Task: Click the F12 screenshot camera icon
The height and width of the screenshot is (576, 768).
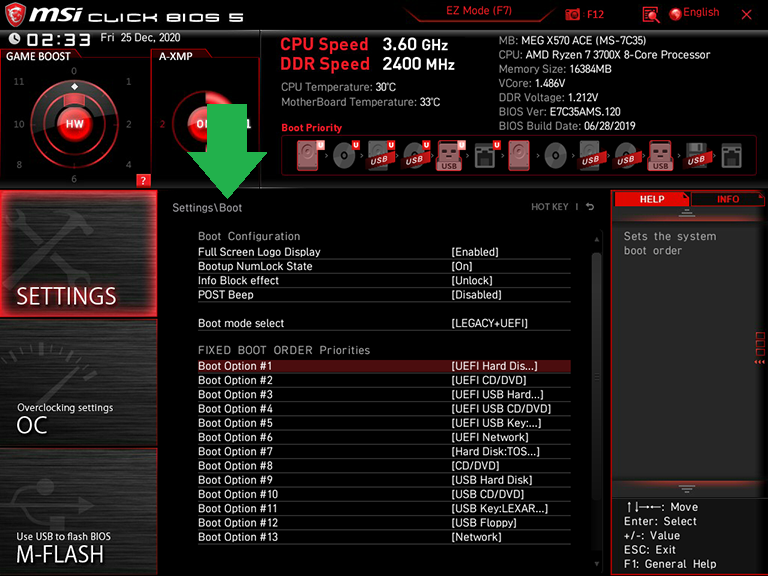Action: [572, 14]
